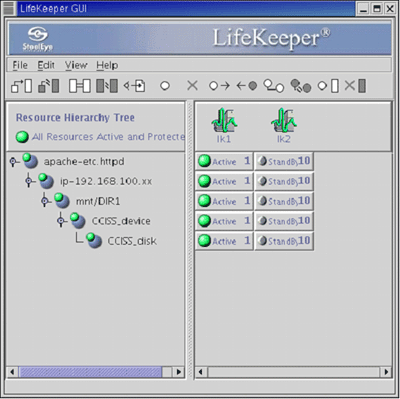Click the window menu icon in the title bar
The height and width of the screenshot is (399, 400).
tap(9, 8)
